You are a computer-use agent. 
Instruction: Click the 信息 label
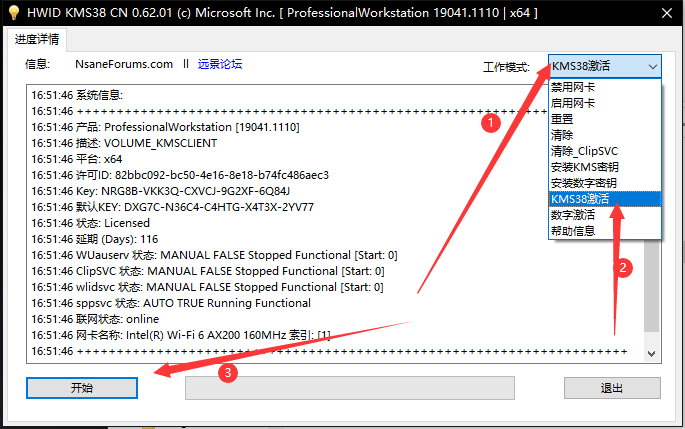point(38,64)
